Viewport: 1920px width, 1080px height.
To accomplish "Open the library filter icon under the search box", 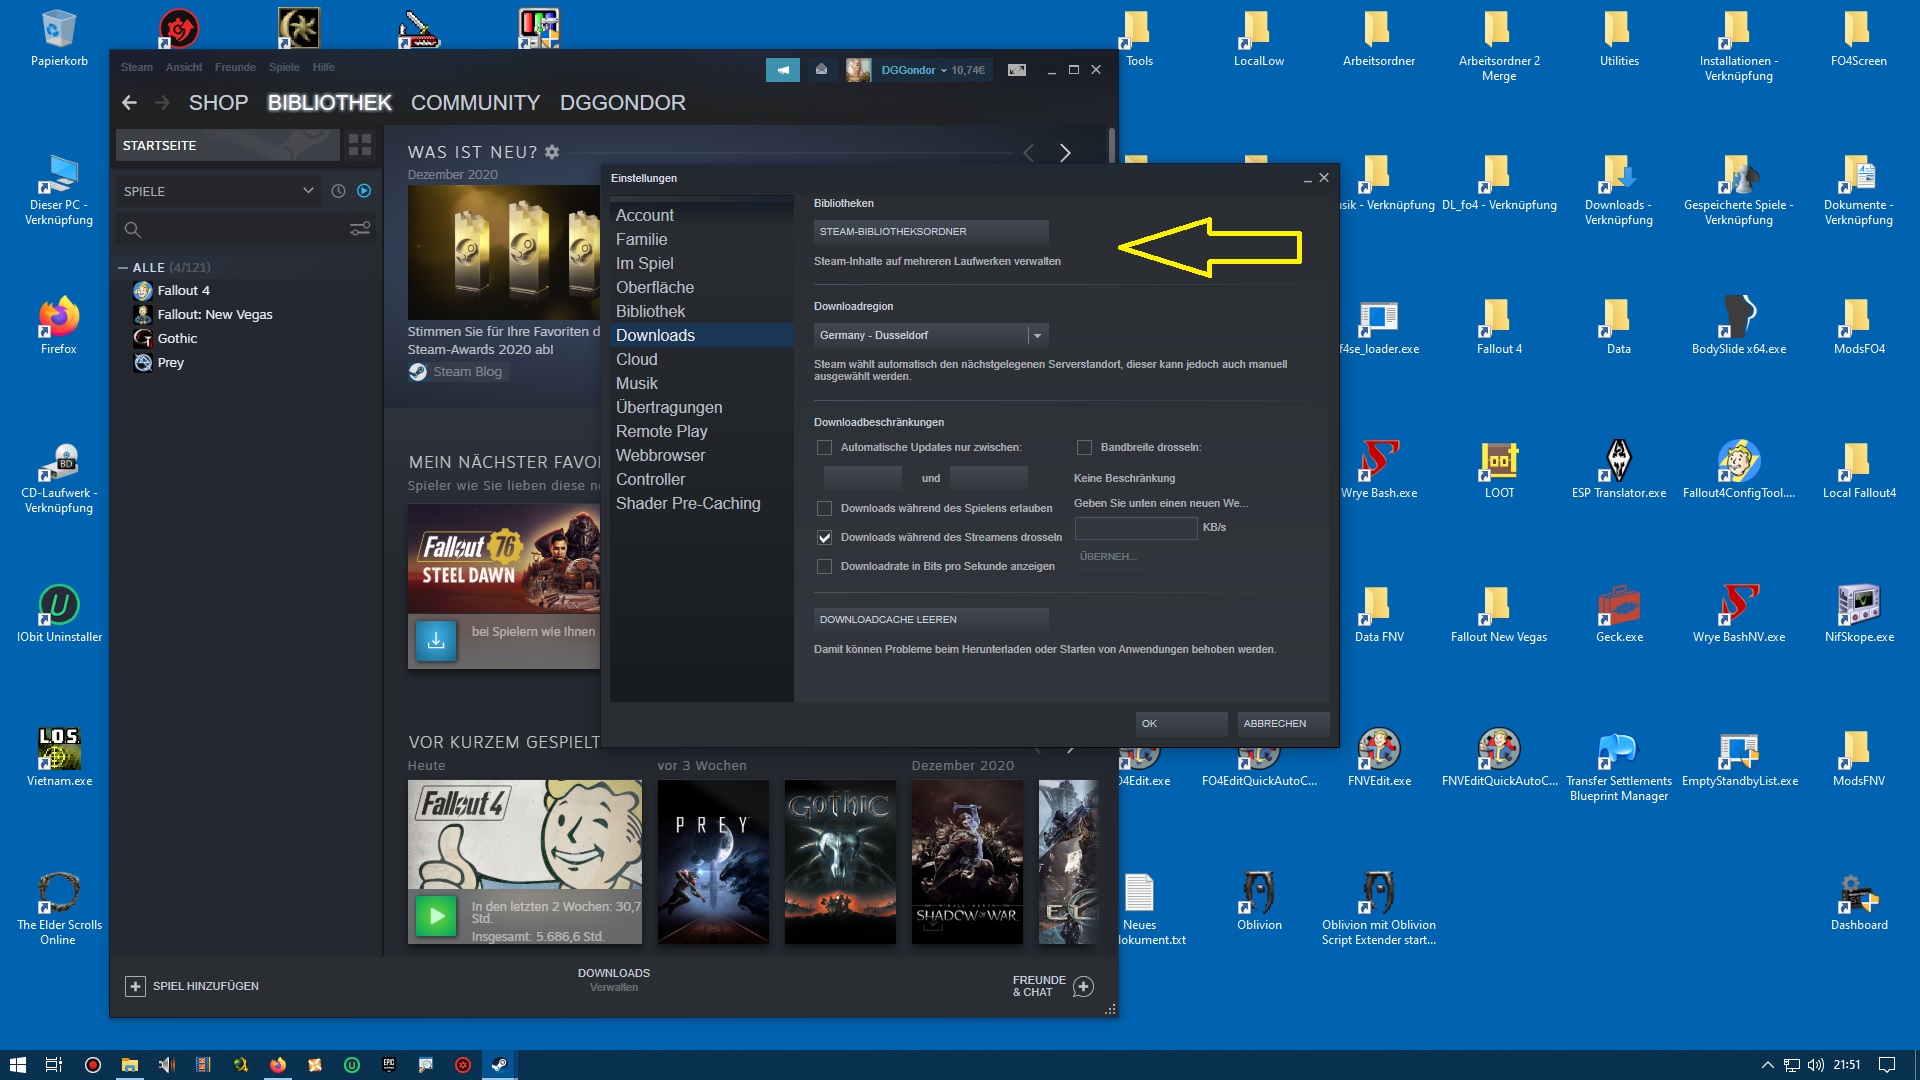I will click(361, 229).
